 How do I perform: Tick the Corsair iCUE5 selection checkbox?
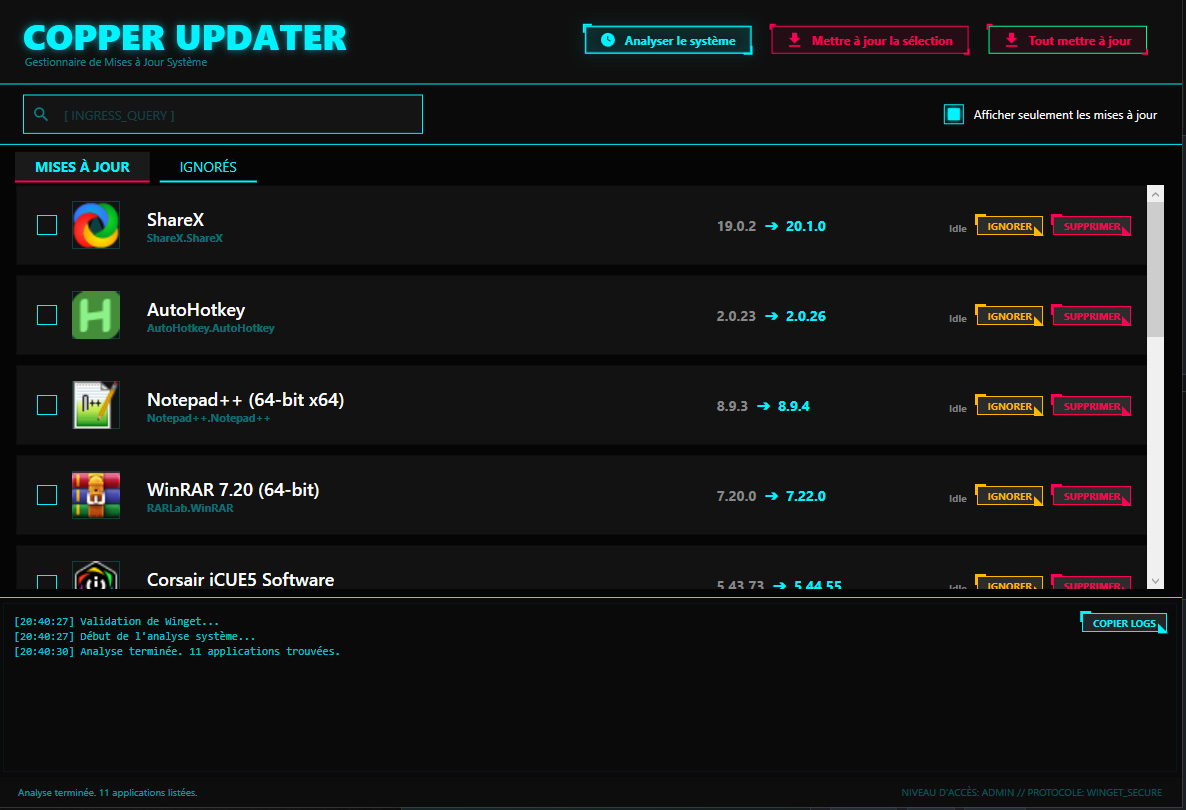47,582
